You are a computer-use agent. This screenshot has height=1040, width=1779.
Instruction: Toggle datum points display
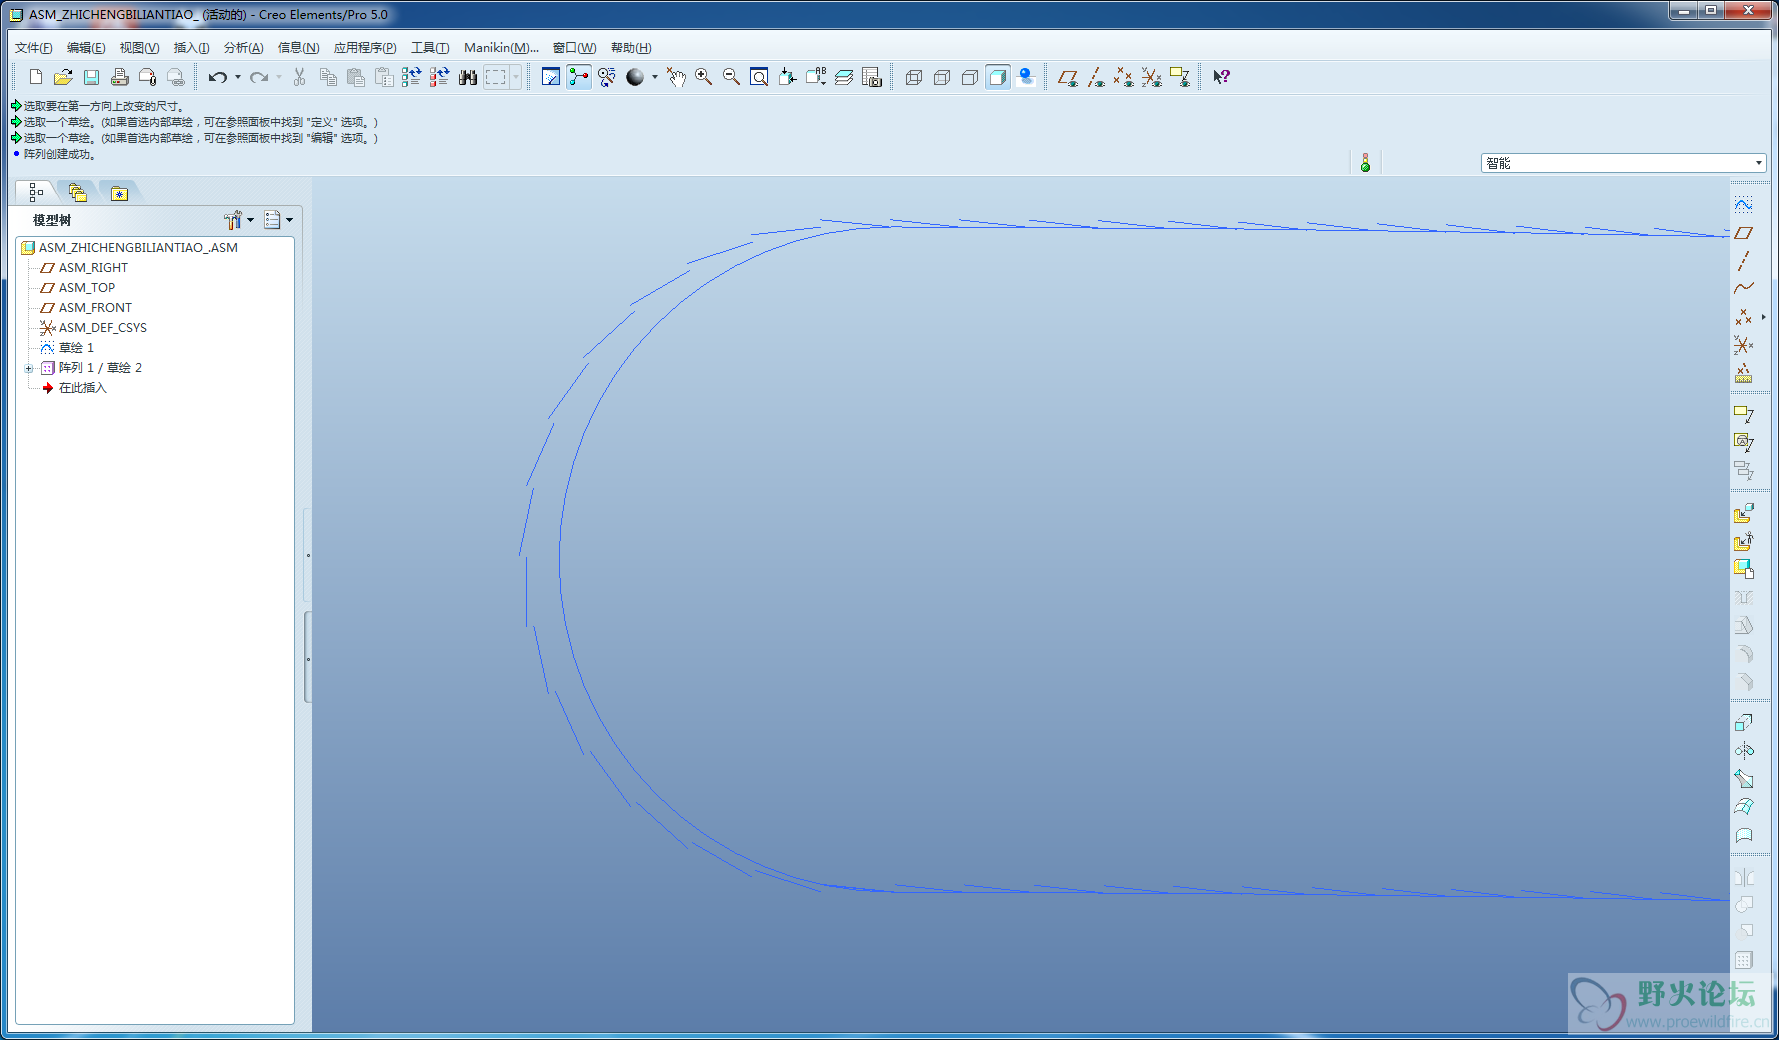(x=1124, y=77)
